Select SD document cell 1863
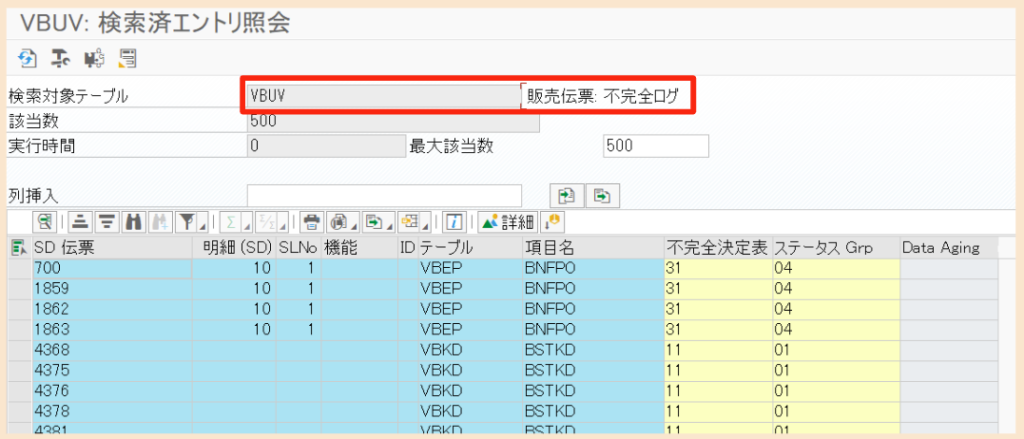This screenshot has width=1024, height=439. point(112,329)
